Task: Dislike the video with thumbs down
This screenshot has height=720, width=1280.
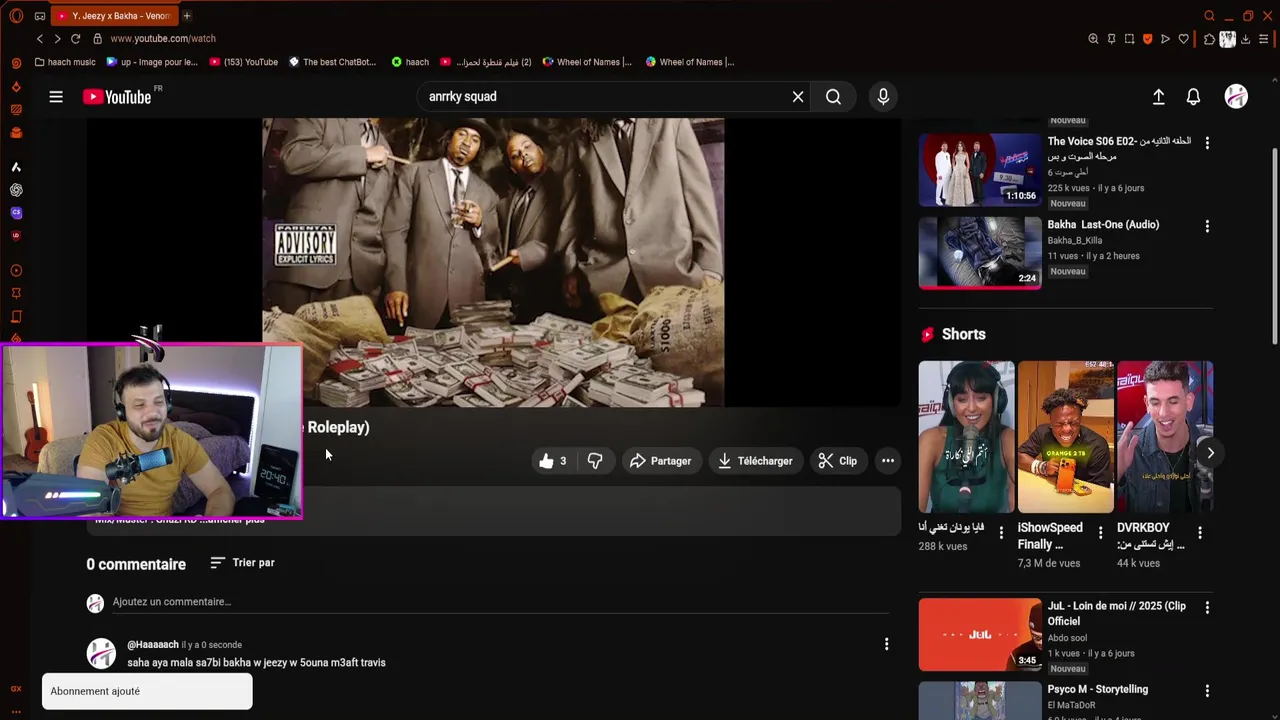Action: 595,461
